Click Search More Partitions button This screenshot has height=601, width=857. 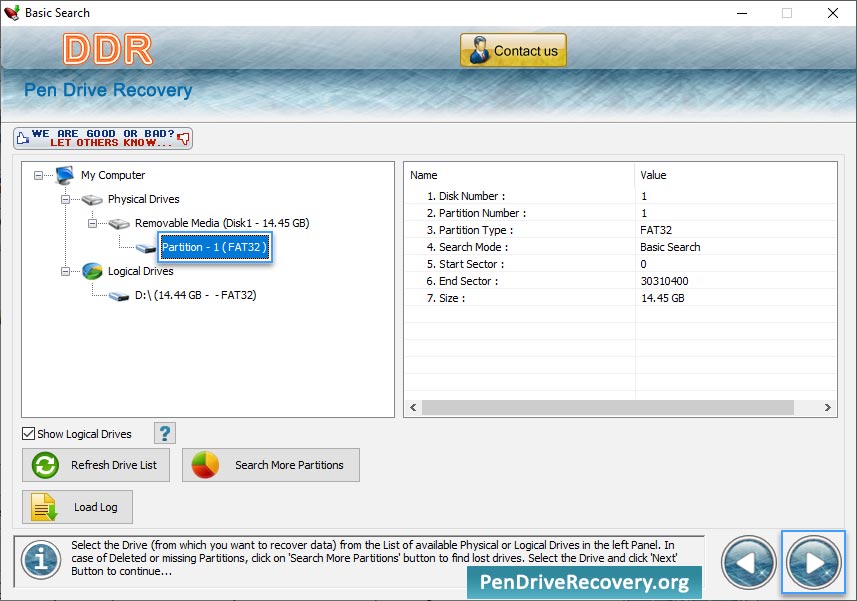(x=271, y=465)
